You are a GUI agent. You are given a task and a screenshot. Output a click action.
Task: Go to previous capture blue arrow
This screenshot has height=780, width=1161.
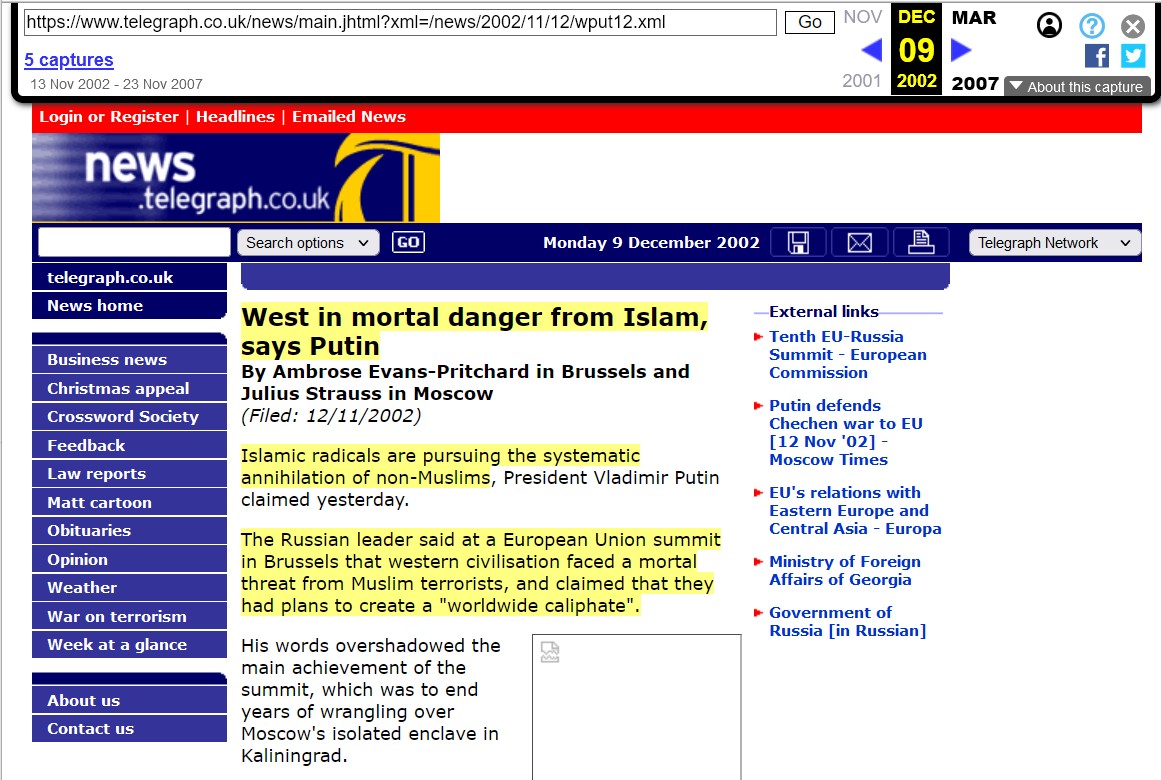tap(871, 50)
